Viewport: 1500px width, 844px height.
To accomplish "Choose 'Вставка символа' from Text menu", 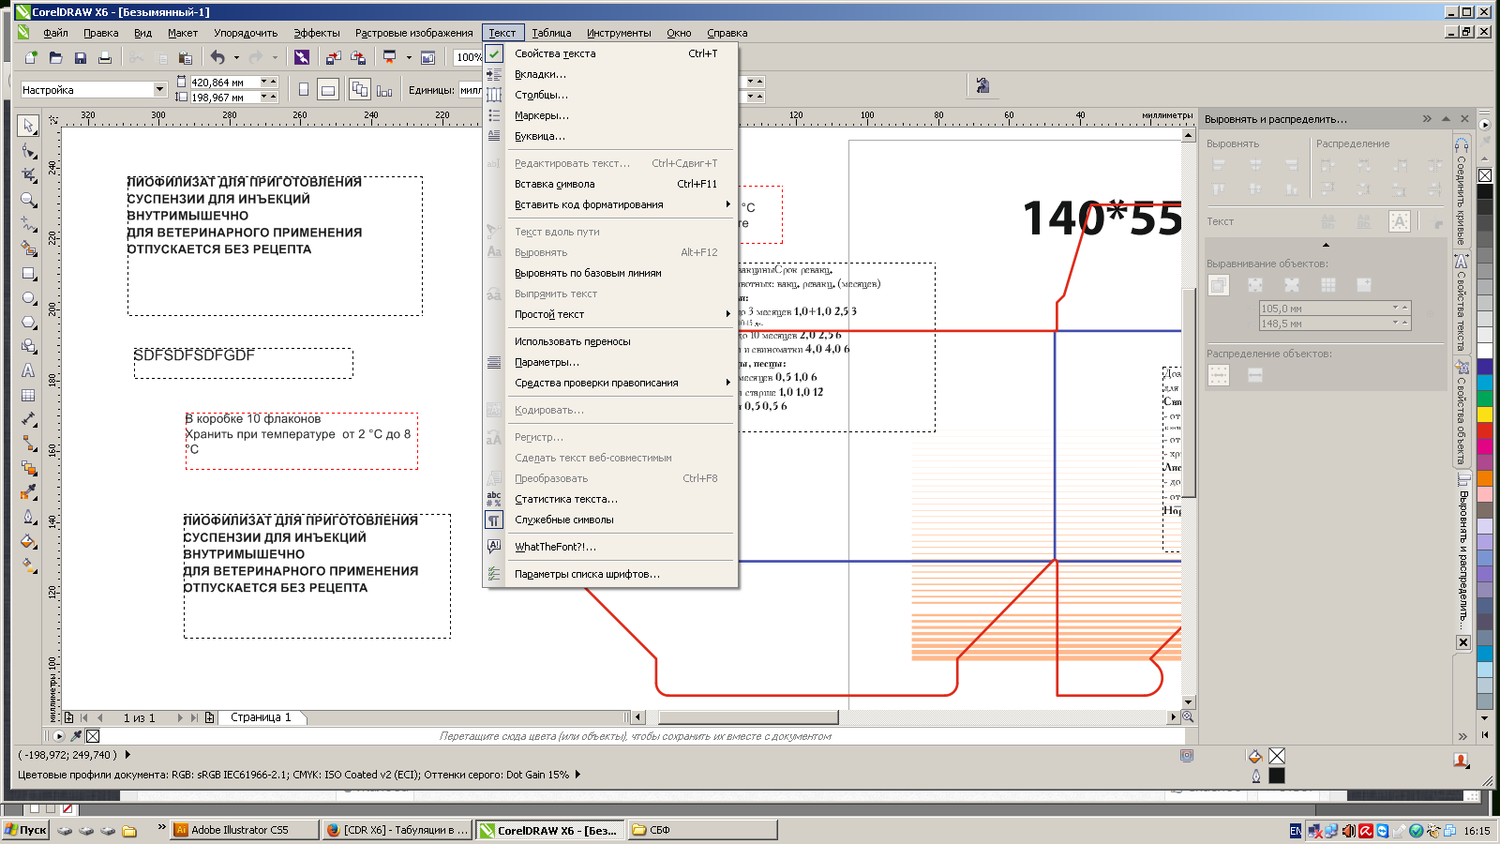I will (x=554, y=184).
